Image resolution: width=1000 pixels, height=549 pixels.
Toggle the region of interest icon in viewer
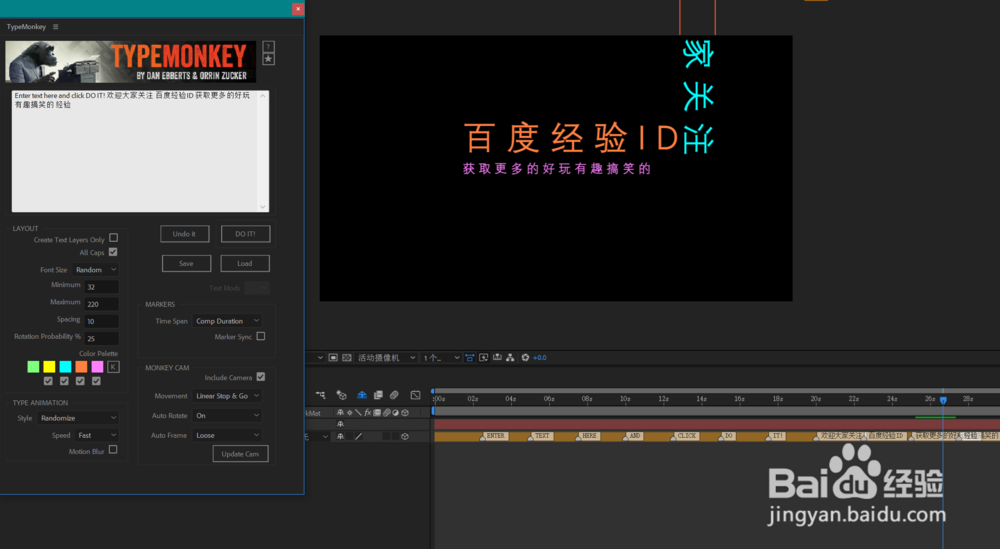[333, 358]
